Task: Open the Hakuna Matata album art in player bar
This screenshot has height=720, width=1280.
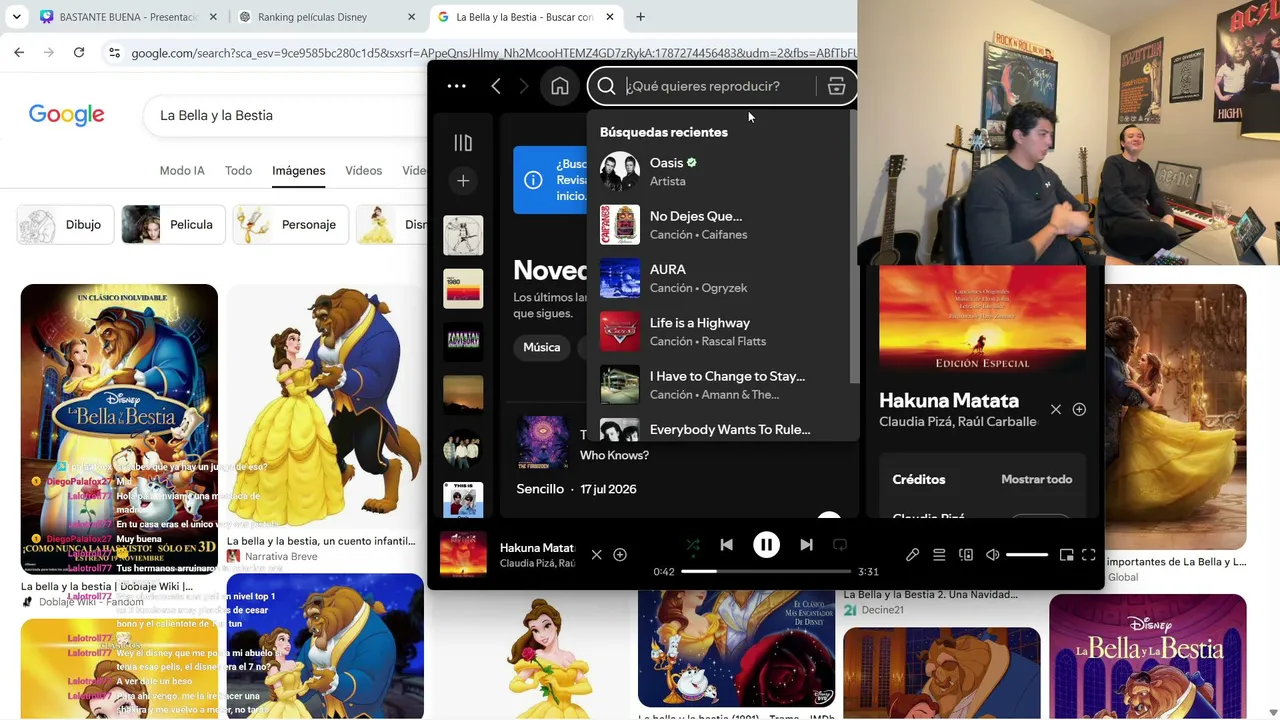Action: click(463, 554)
